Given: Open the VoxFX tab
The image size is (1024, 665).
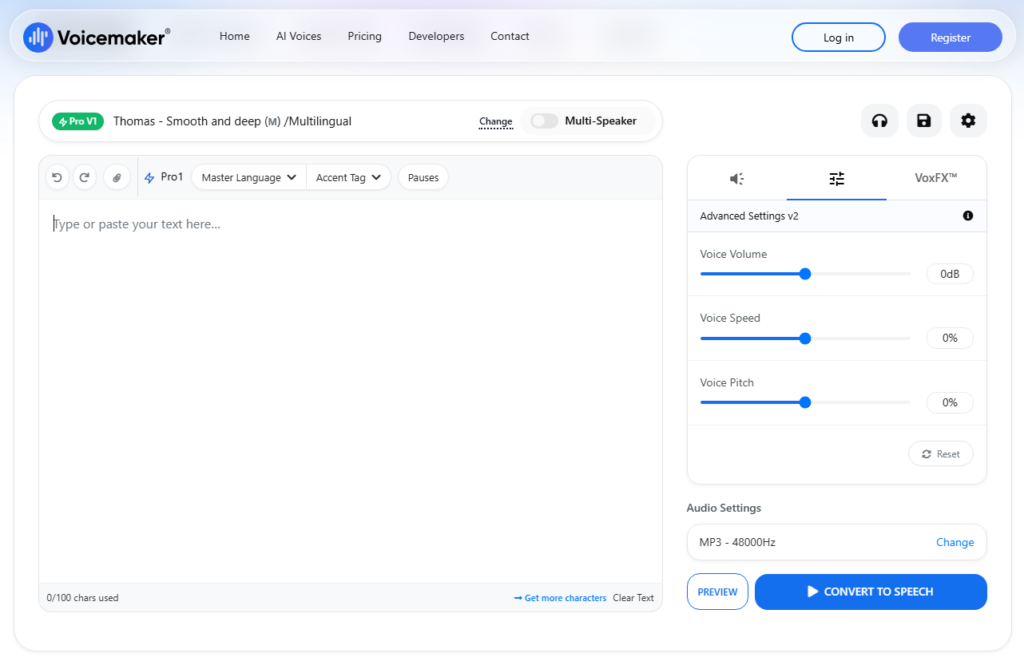Looking at the screenshot, I should pos(936,178).
